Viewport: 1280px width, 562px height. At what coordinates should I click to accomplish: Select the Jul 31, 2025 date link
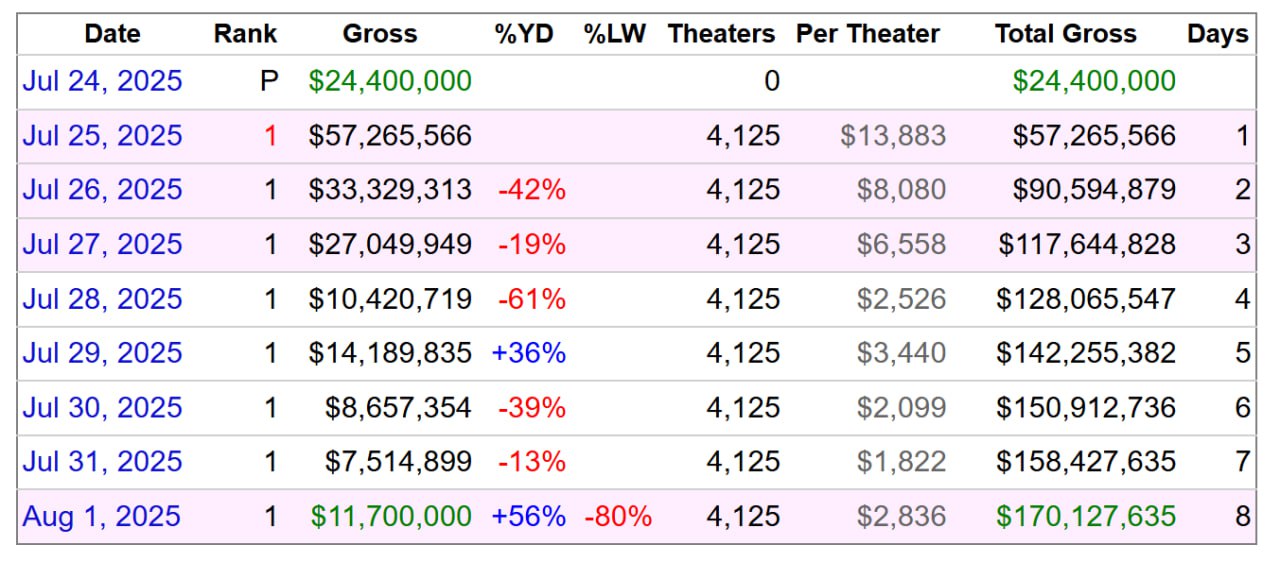[102, 462]
